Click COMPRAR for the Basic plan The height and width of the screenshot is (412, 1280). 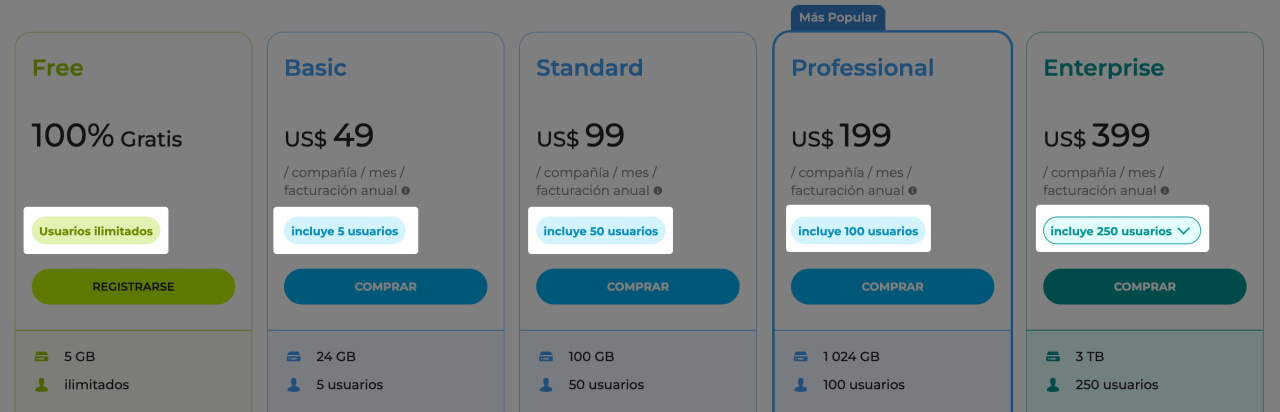[x=385, y=287]
